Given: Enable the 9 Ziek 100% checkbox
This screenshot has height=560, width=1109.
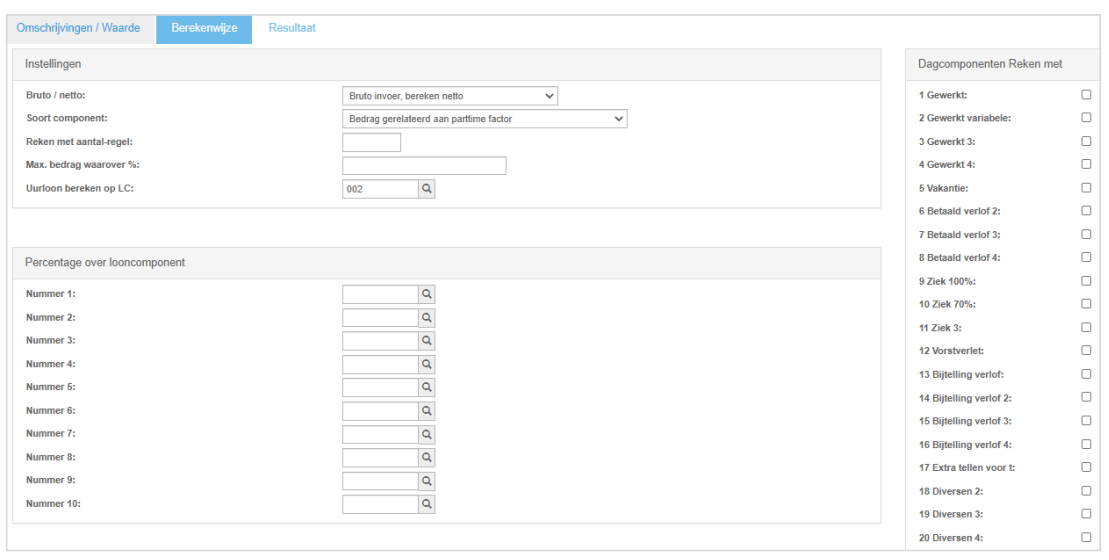Looking at the screenshot, I should point(1086,281).
